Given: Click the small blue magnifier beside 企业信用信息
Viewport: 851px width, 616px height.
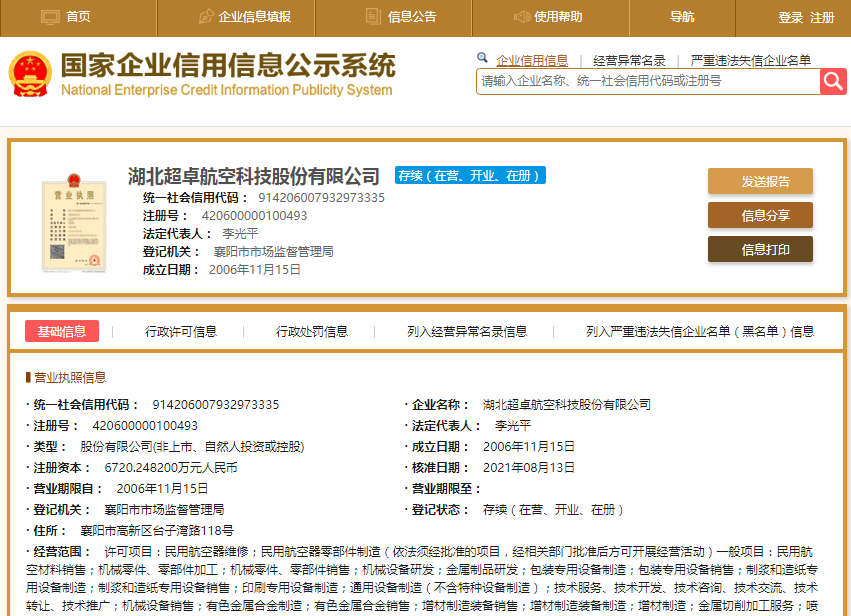Looking at the screenshot, I should pos(482,57).
